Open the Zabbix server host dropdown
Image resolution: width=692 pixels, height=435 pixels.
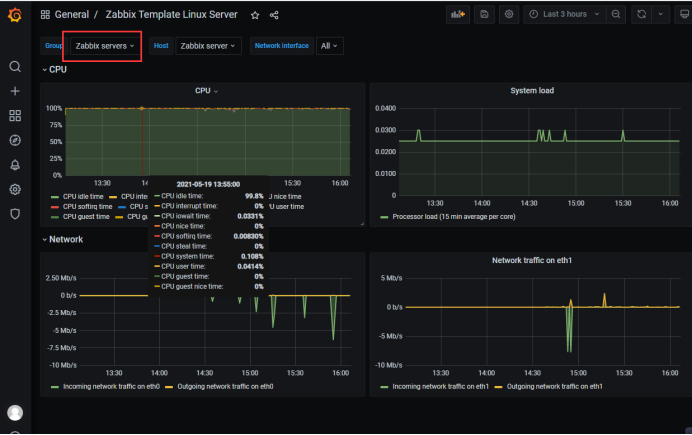(x=208, y=46)
